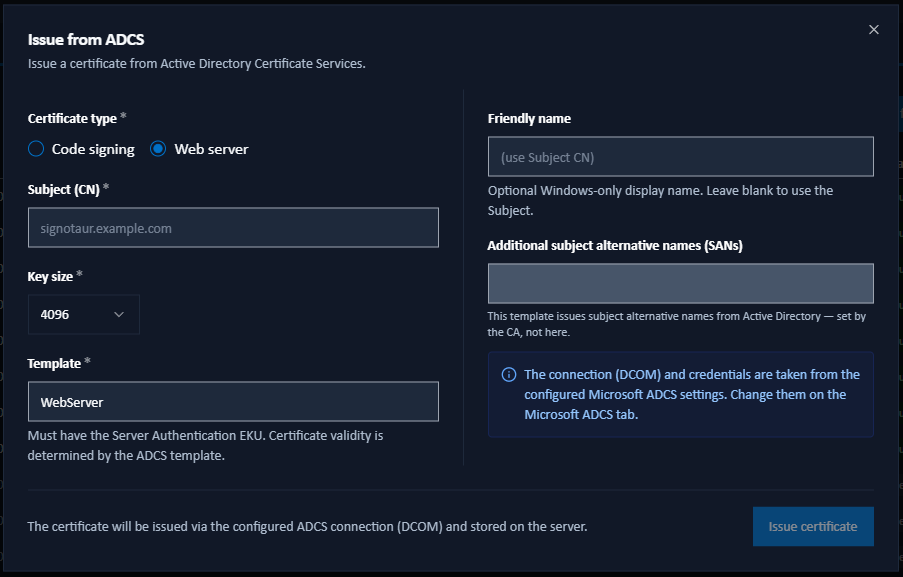Image resolution: width=903 pixels, height=577 pixels.
Task: Click the Certificate type label
Action: tap(72, 119)
